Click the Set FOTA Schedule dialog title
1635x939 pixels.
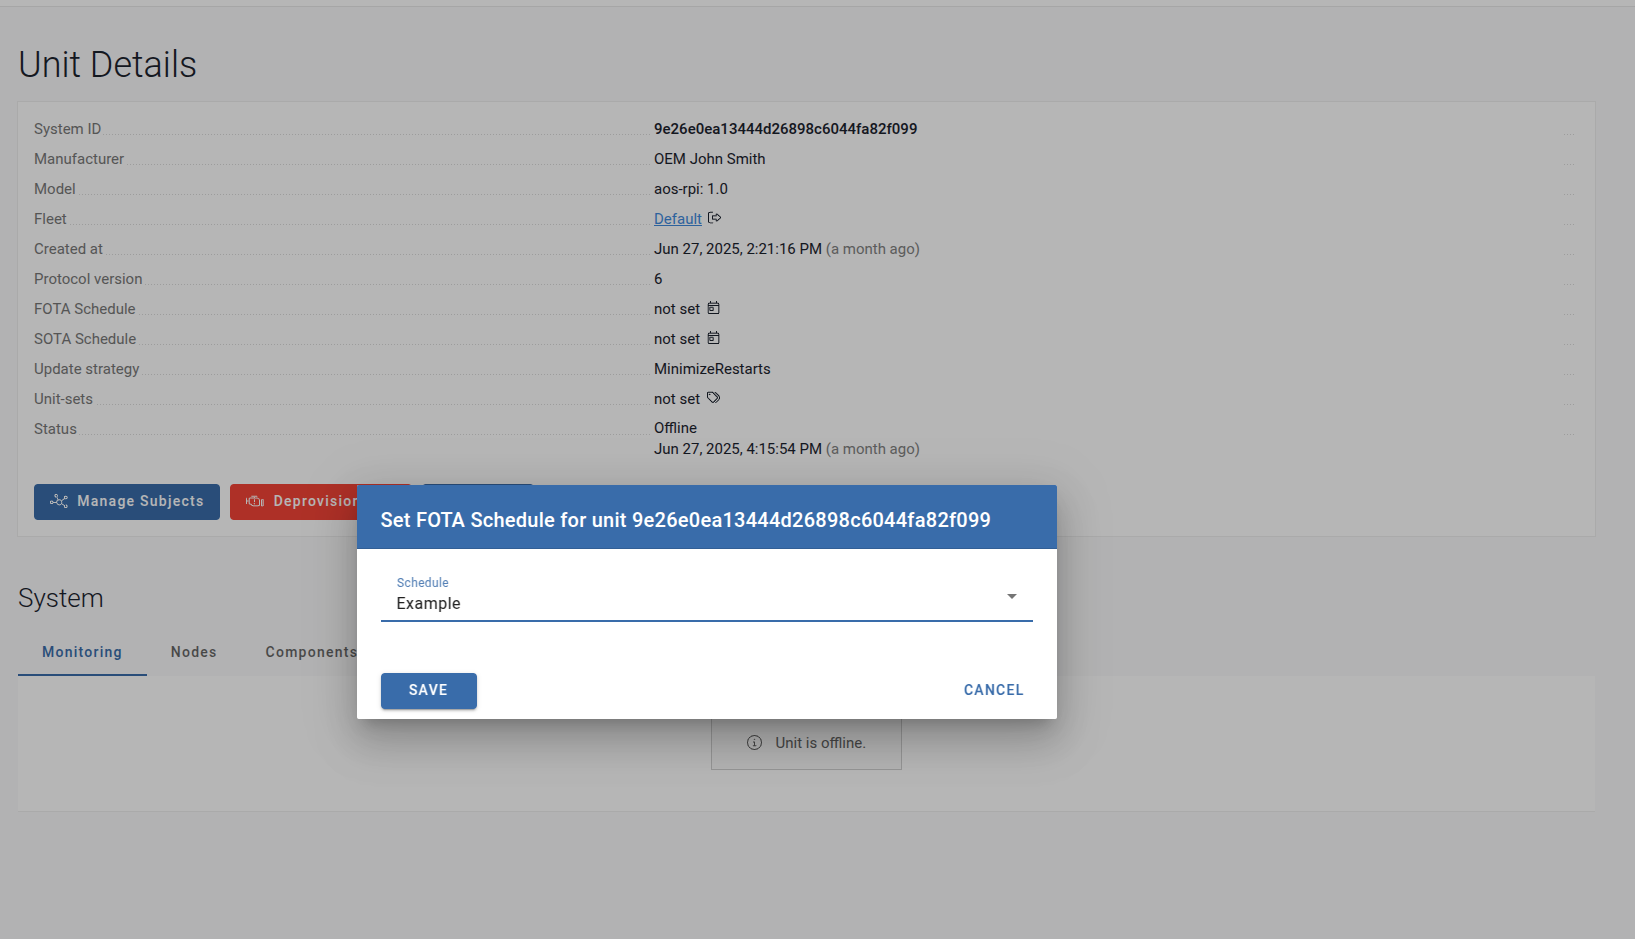[685, 520]
